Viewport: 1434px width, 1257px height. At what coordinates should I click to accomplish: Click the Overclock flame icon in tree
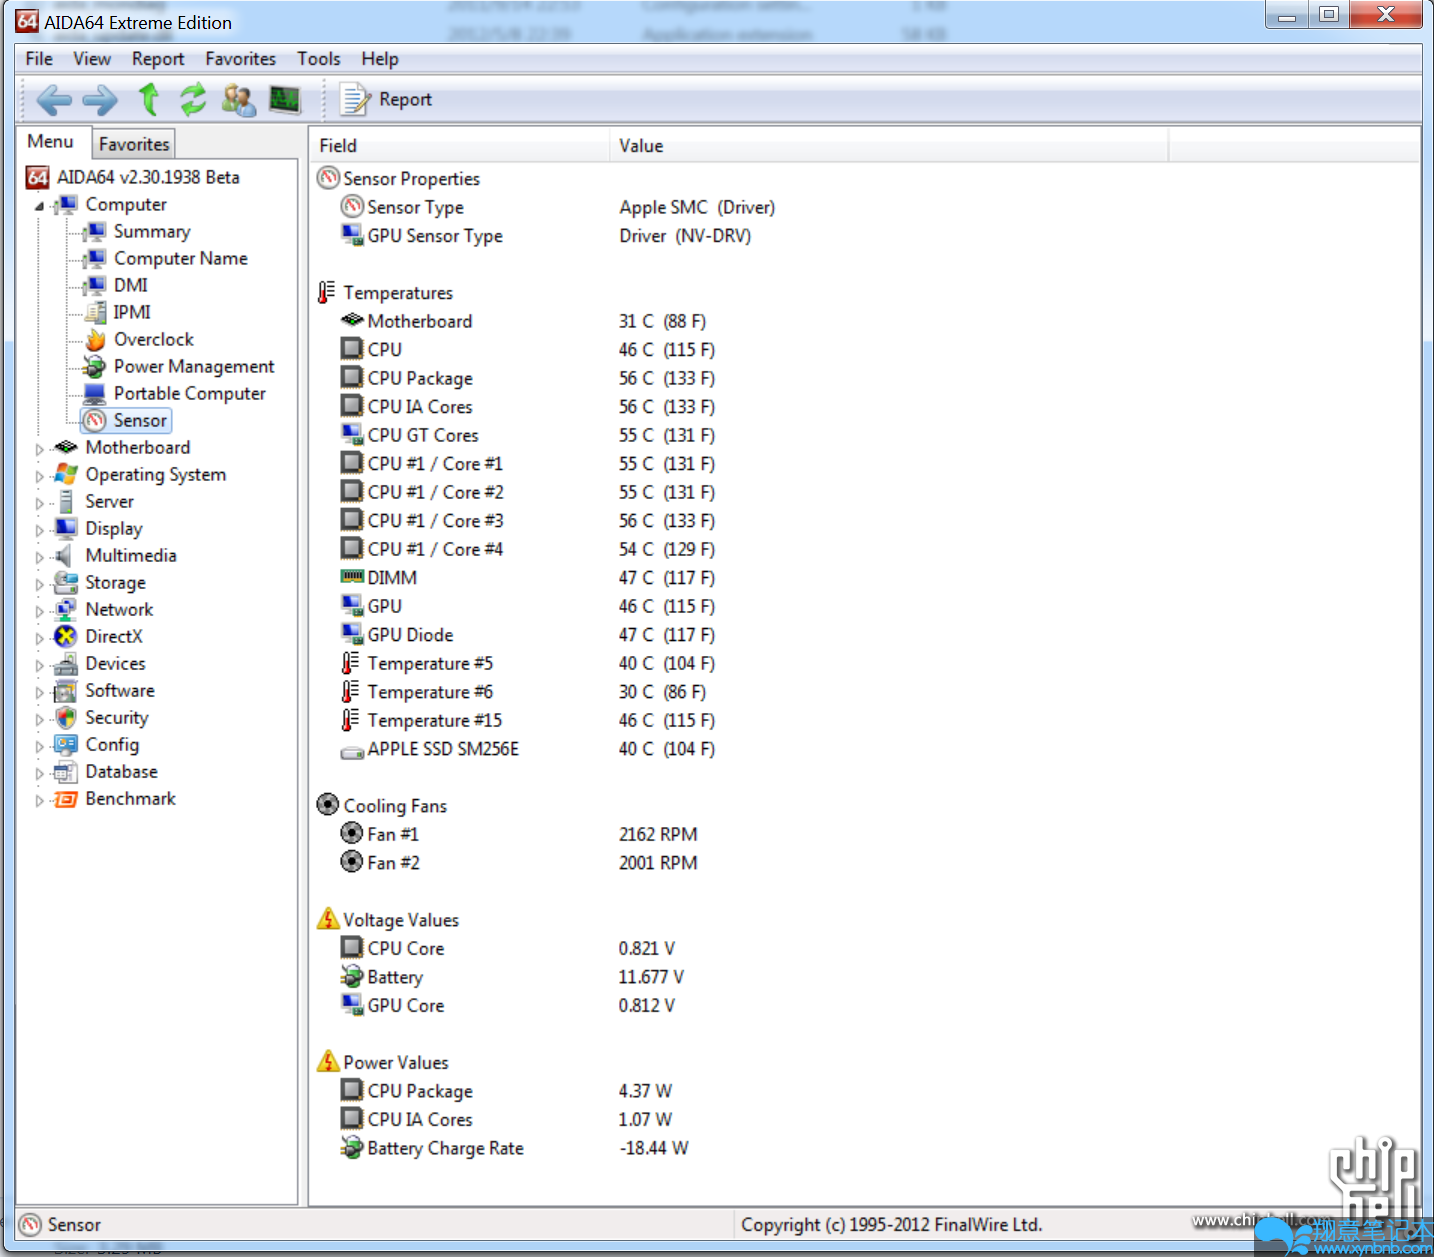tap(95, 340)
